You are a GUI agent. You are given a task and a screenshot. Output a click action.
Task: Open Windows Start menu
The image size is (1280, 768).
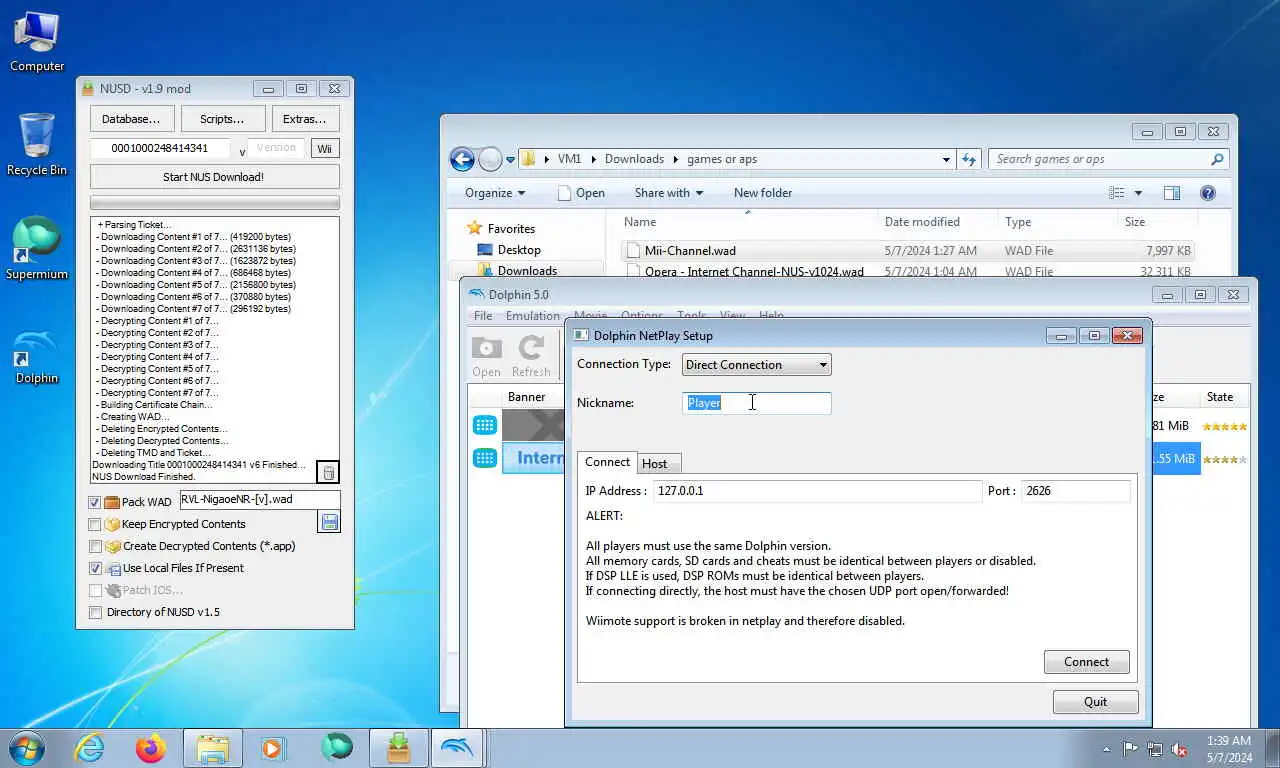(x=27, y=748)
